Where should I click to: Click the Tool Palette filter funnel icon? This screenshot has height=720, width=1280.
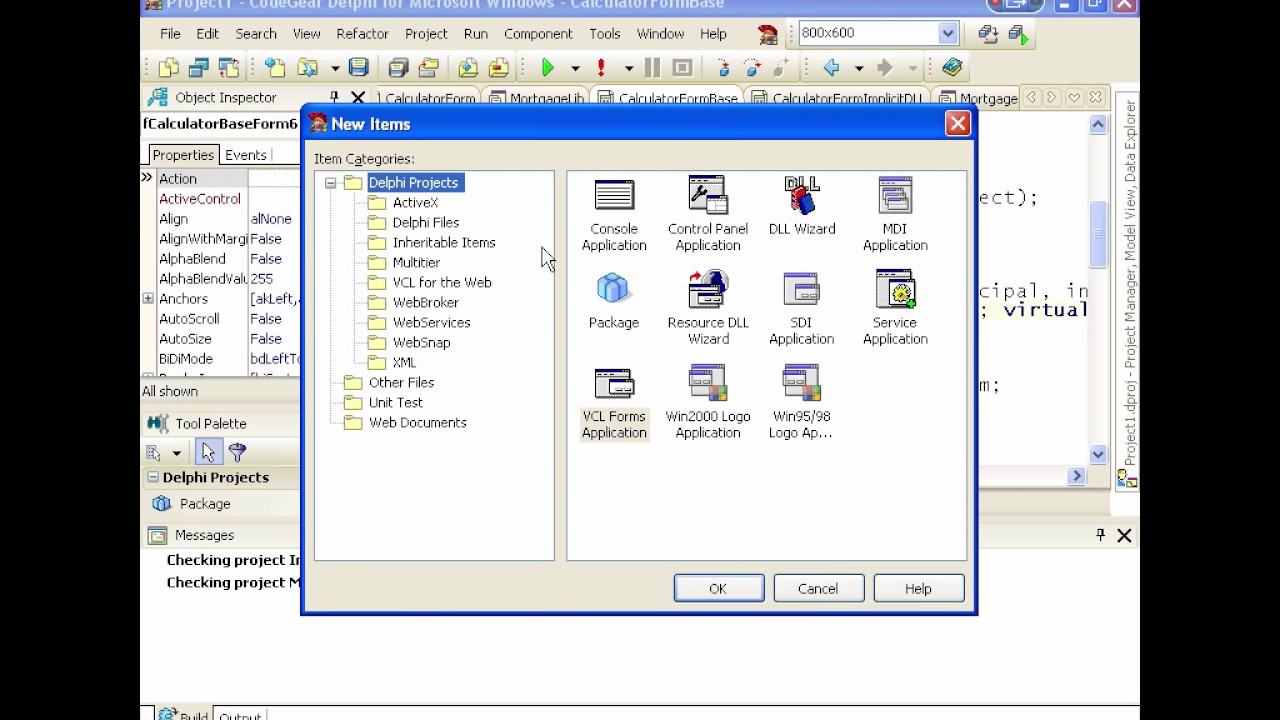pos(237,452)
